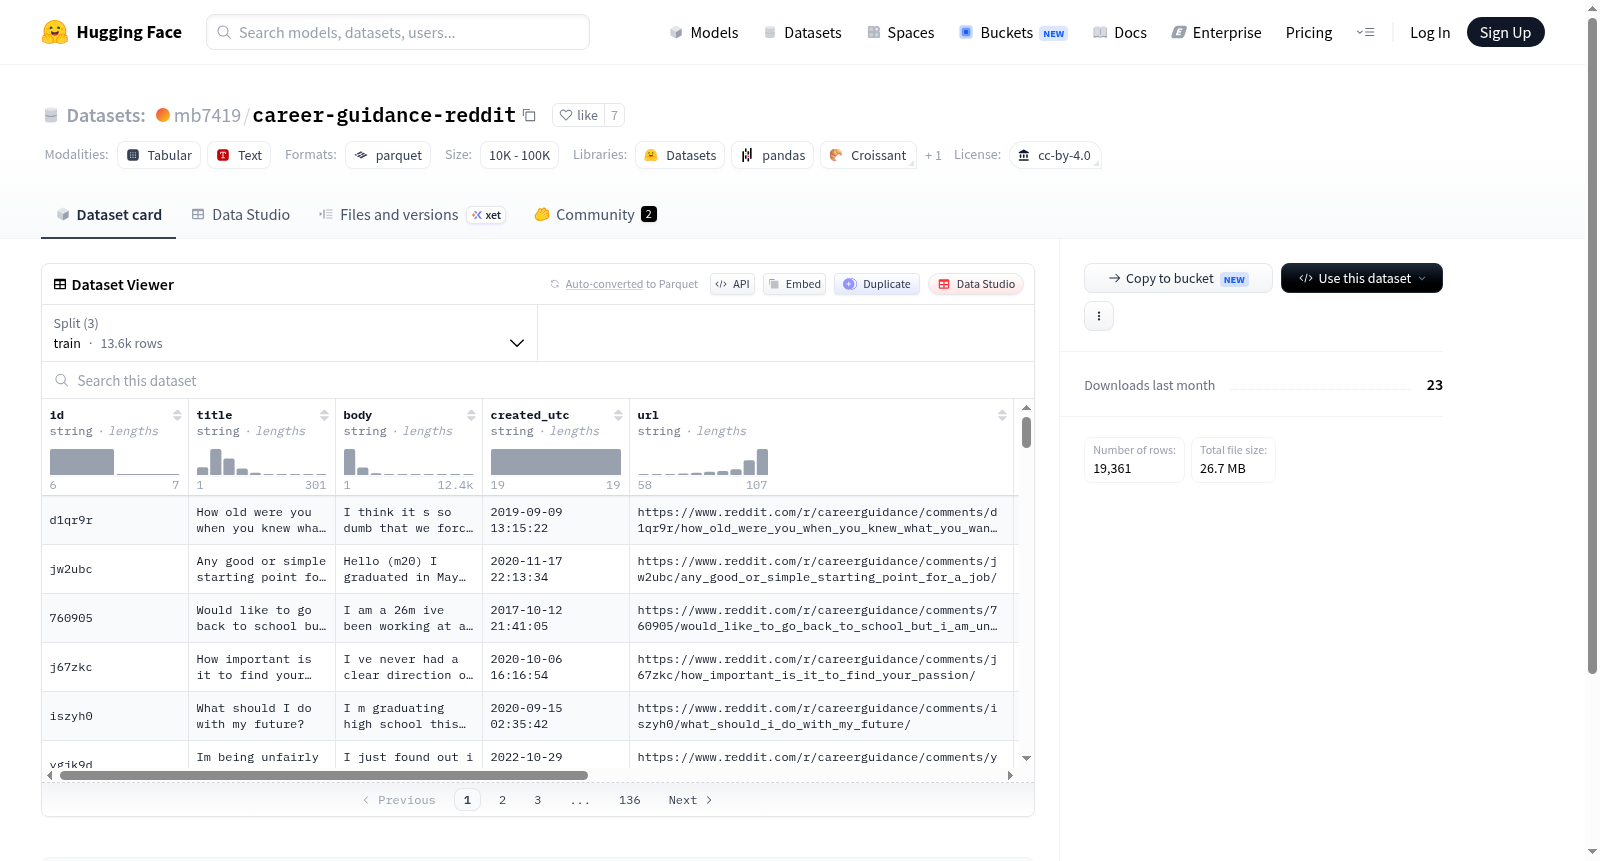Screen dimensions: 1600x861
Task: Open the three-dot more options button
Action: [1099, 316]
